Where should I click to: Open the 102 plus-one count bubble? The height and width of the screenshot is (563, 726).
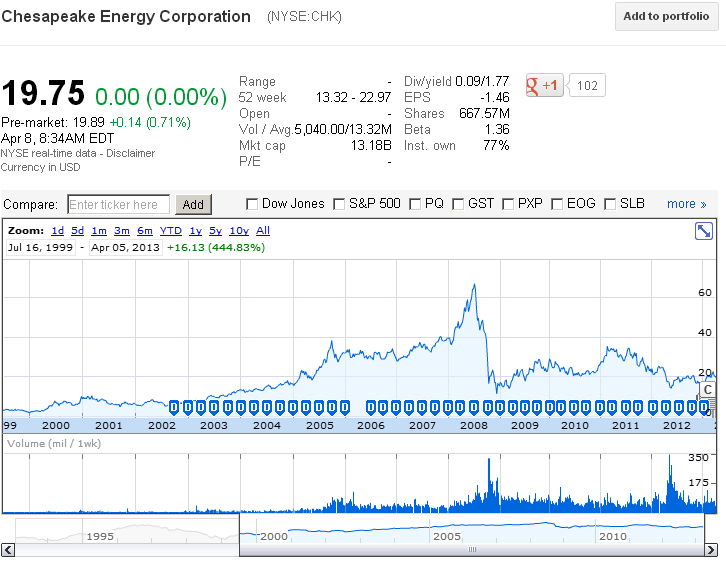tap(587, 85)
